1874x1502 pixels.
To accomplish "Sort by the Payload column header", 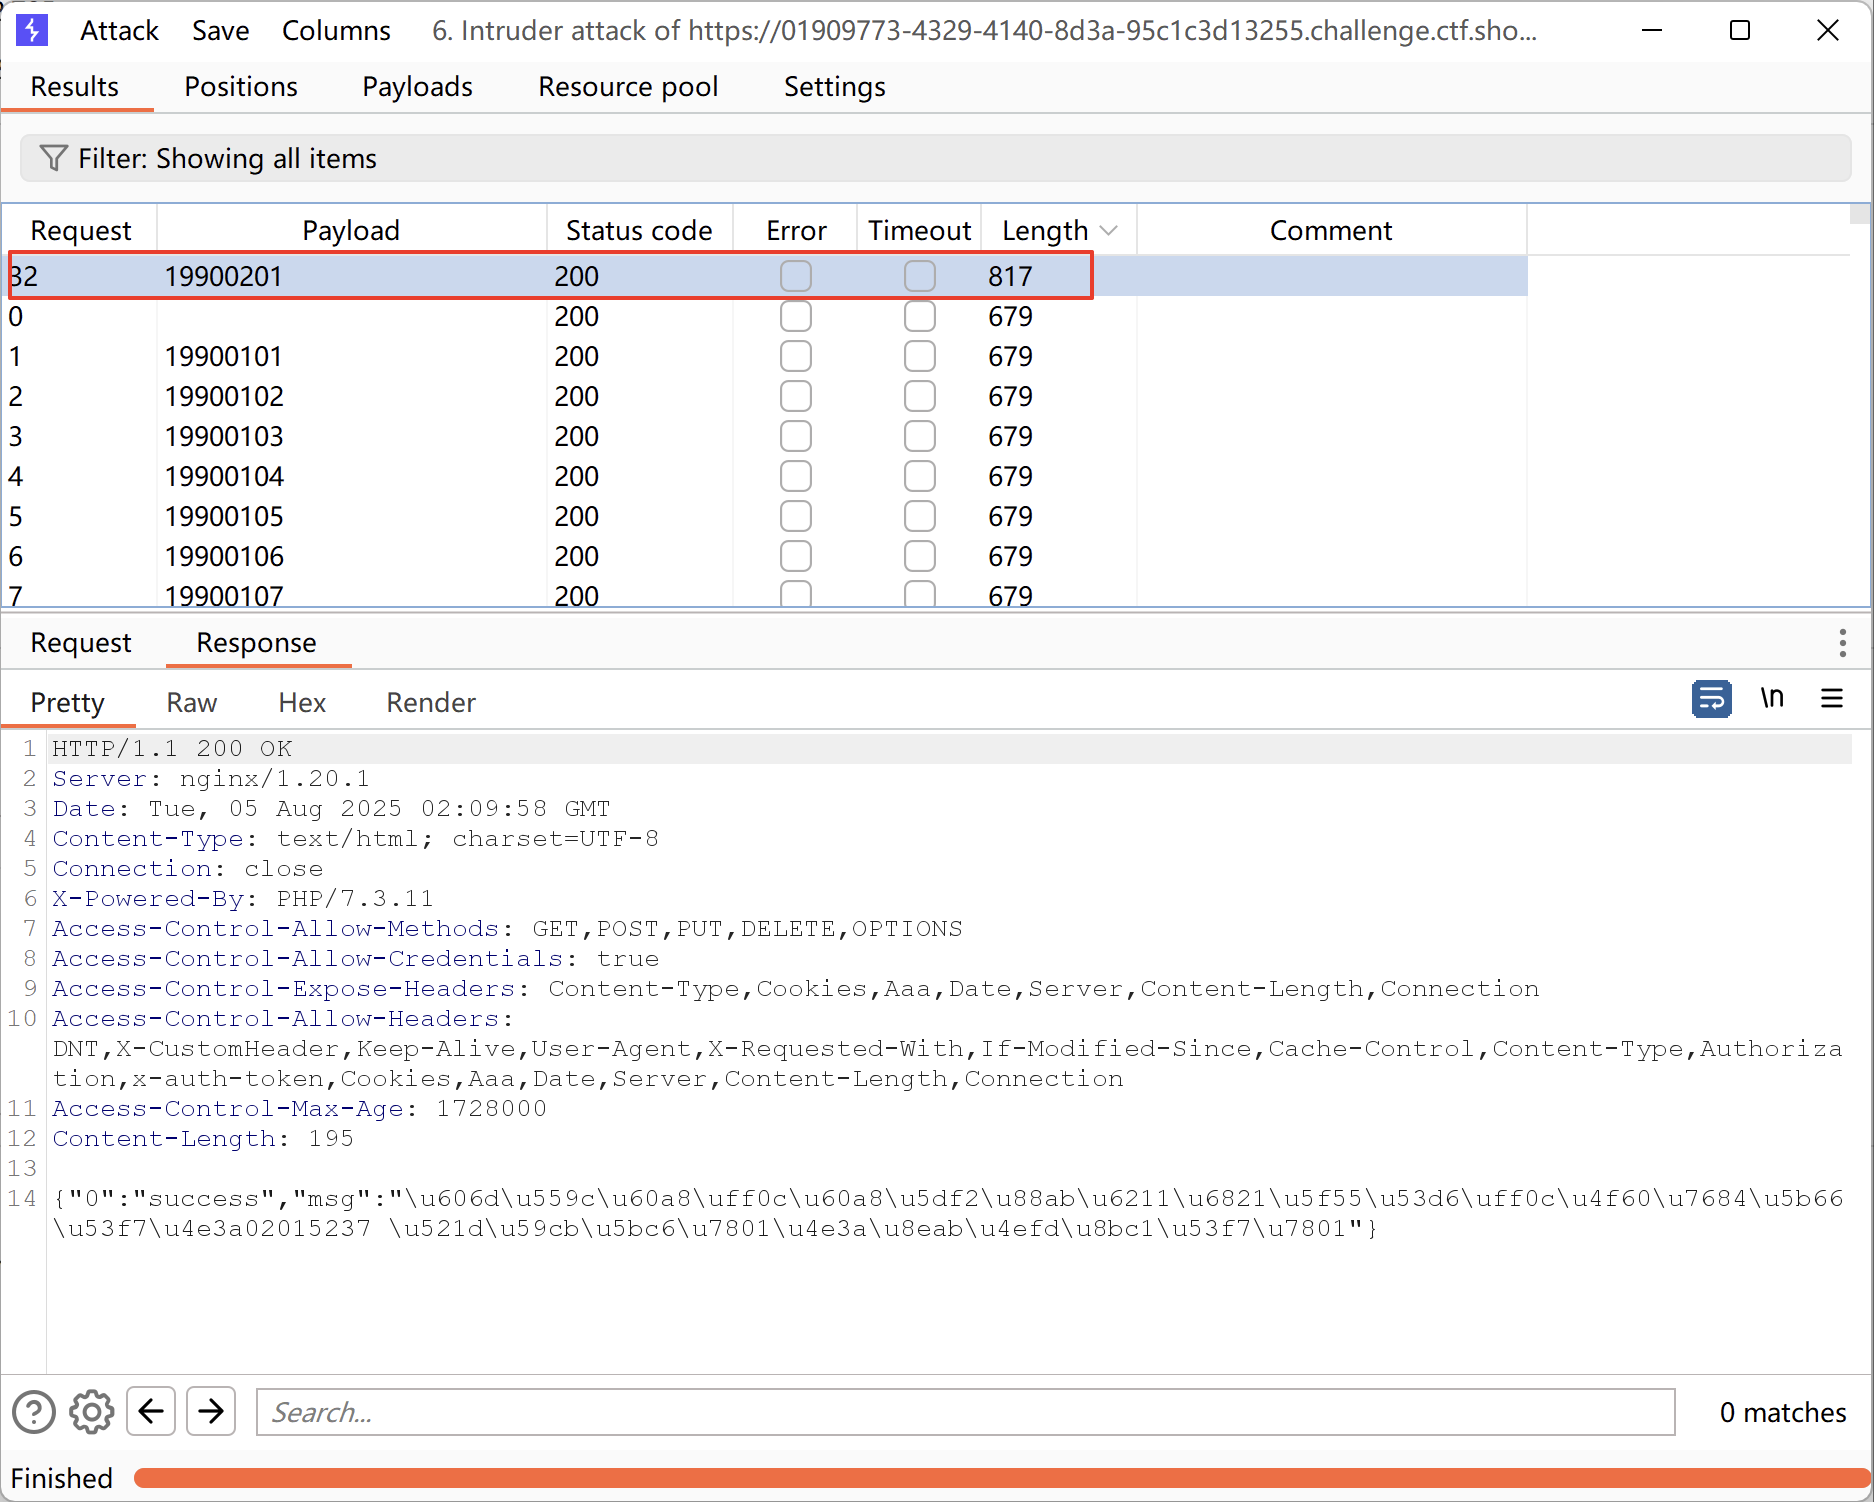I will pos(351,231).
